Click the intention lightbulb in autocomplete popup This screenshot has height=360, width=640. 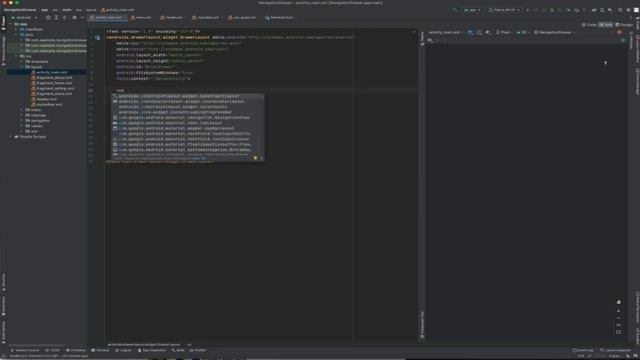pyautogui.click(x=256, y=158)
